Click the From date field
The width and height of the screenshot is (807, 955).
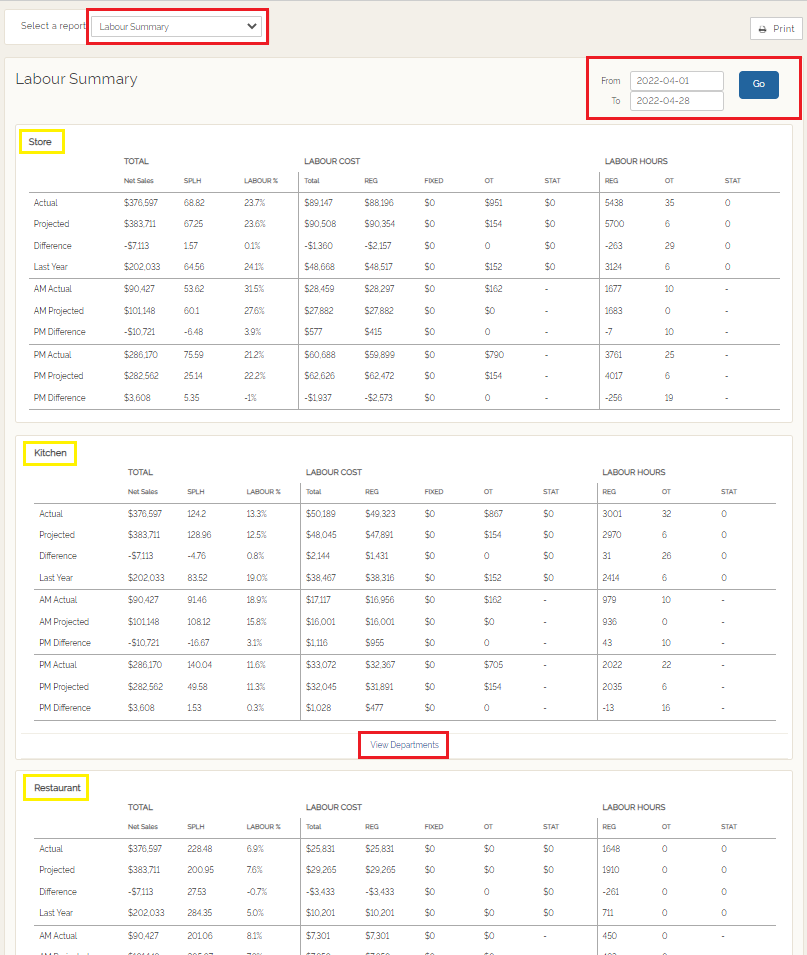point(676,80)
